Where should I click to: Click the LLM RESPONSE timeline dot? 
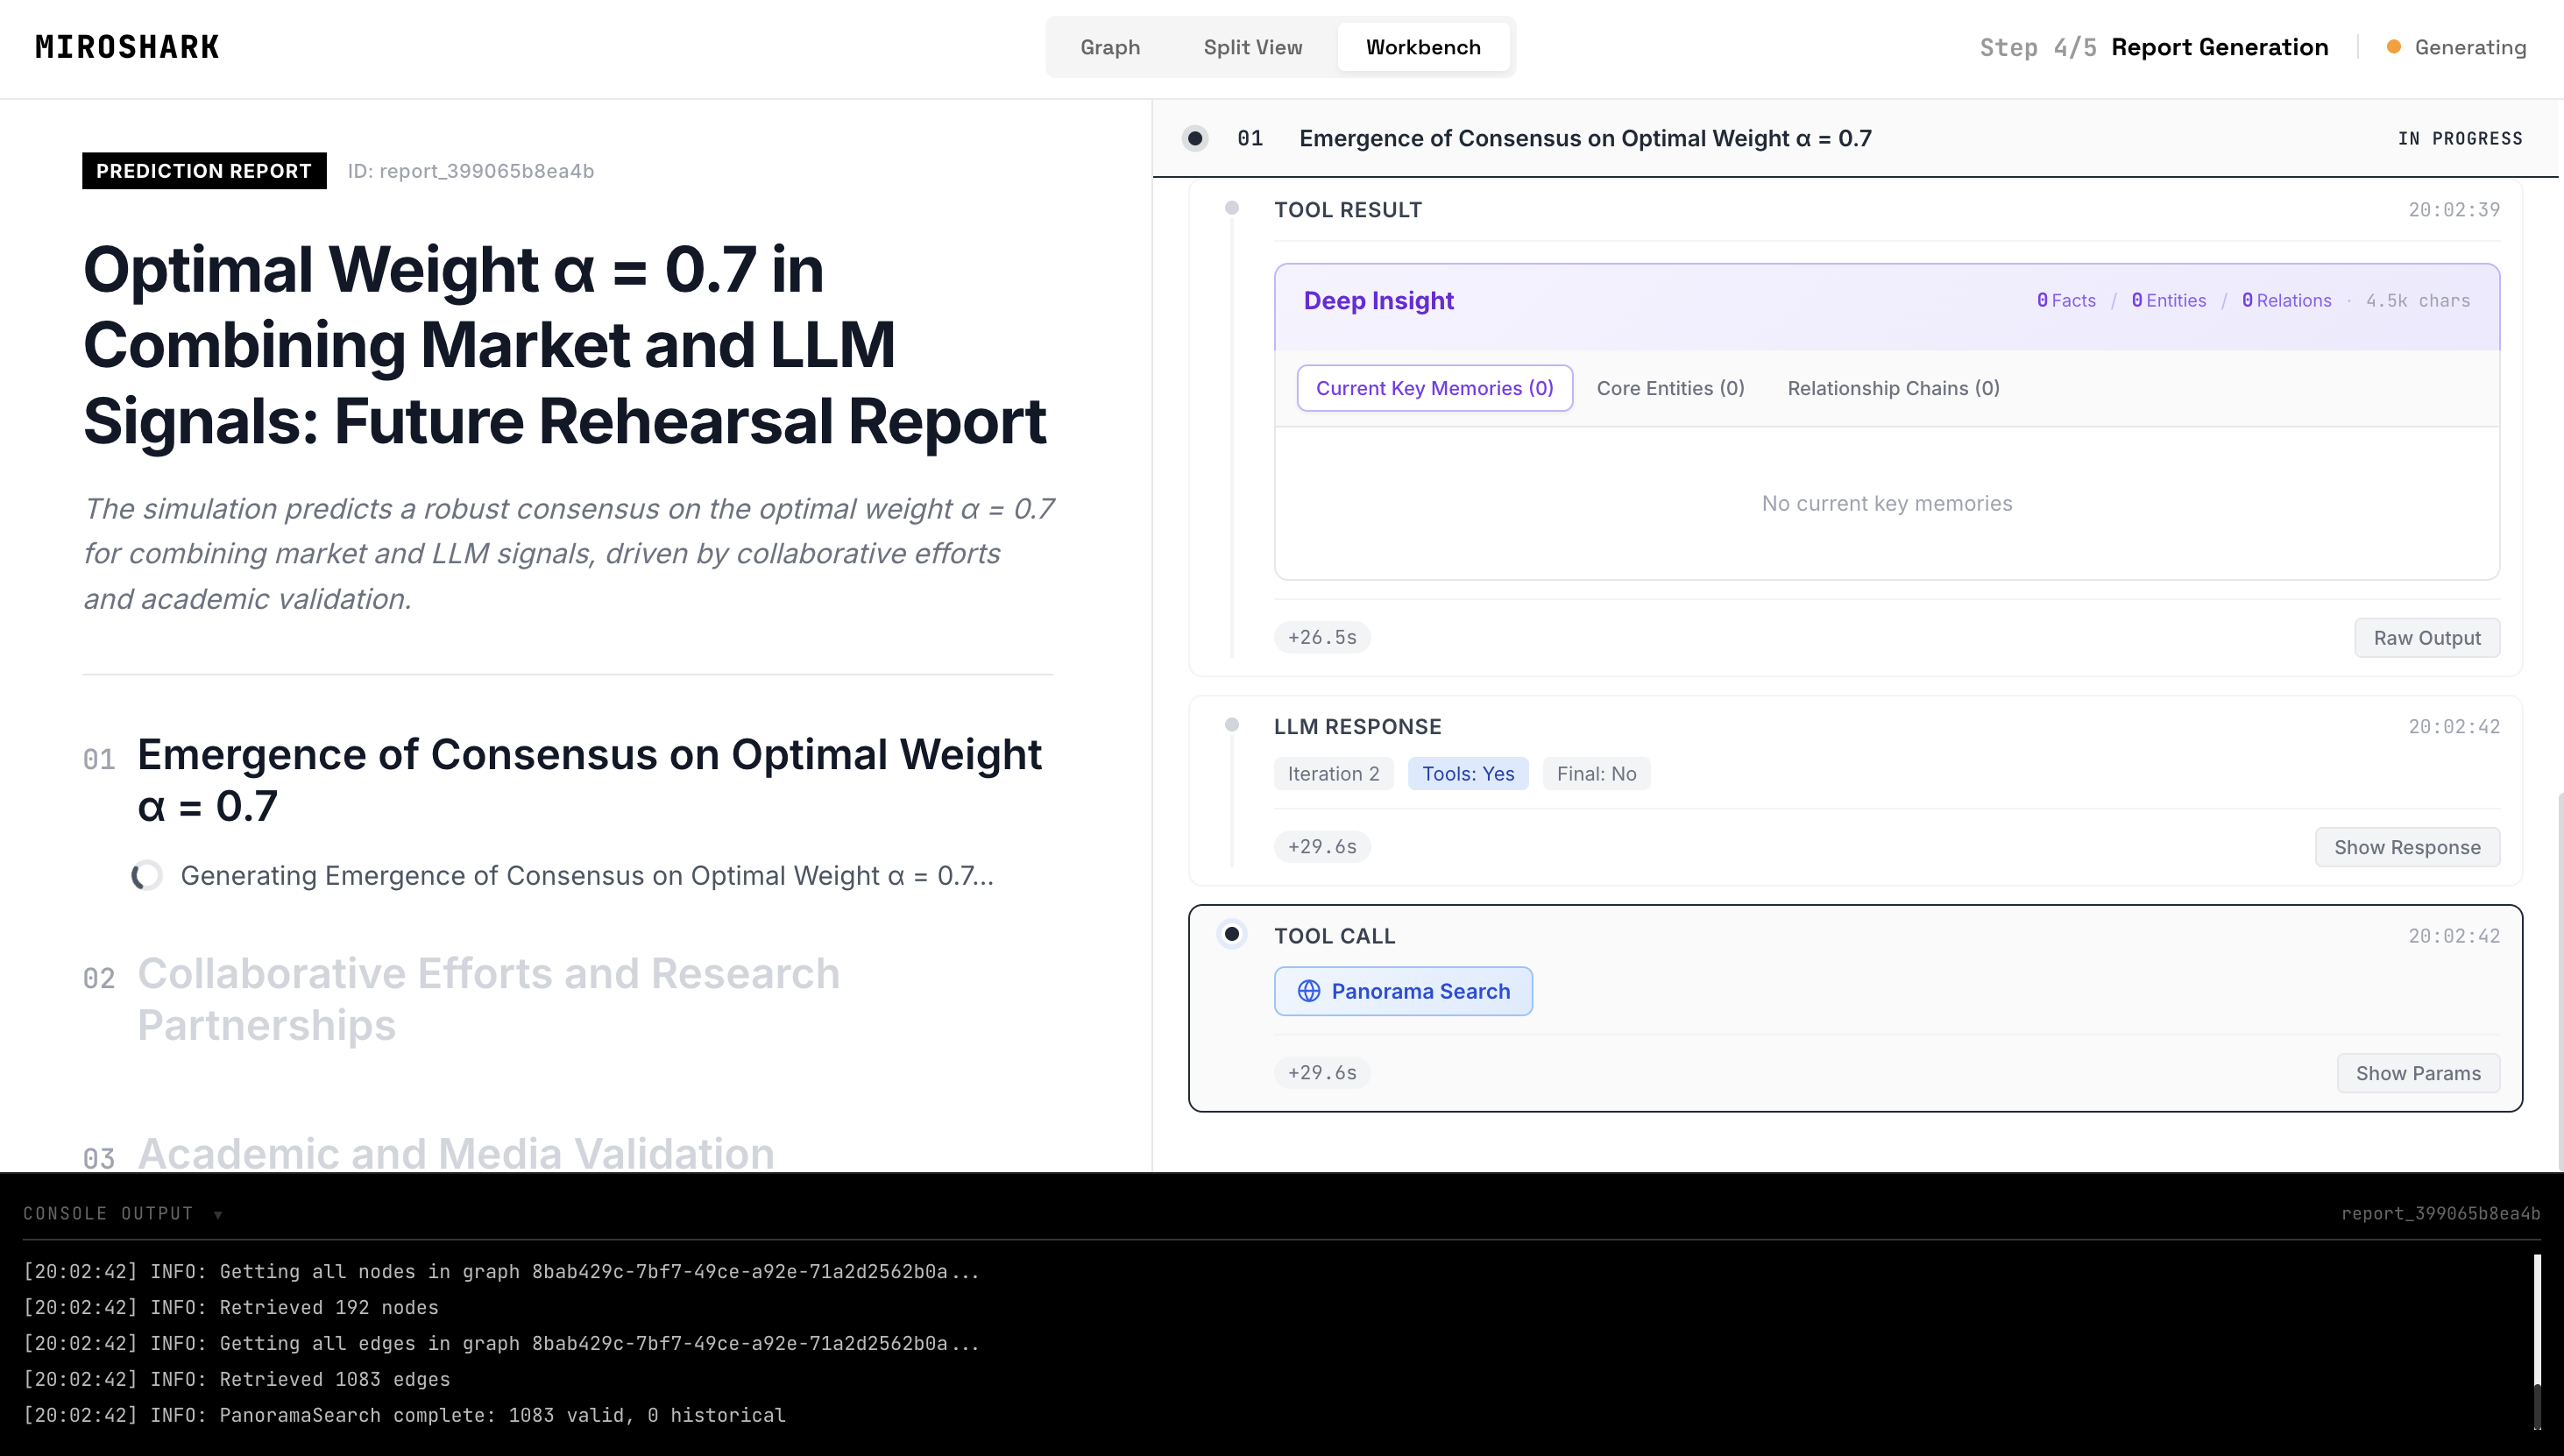pos(1232,725)
